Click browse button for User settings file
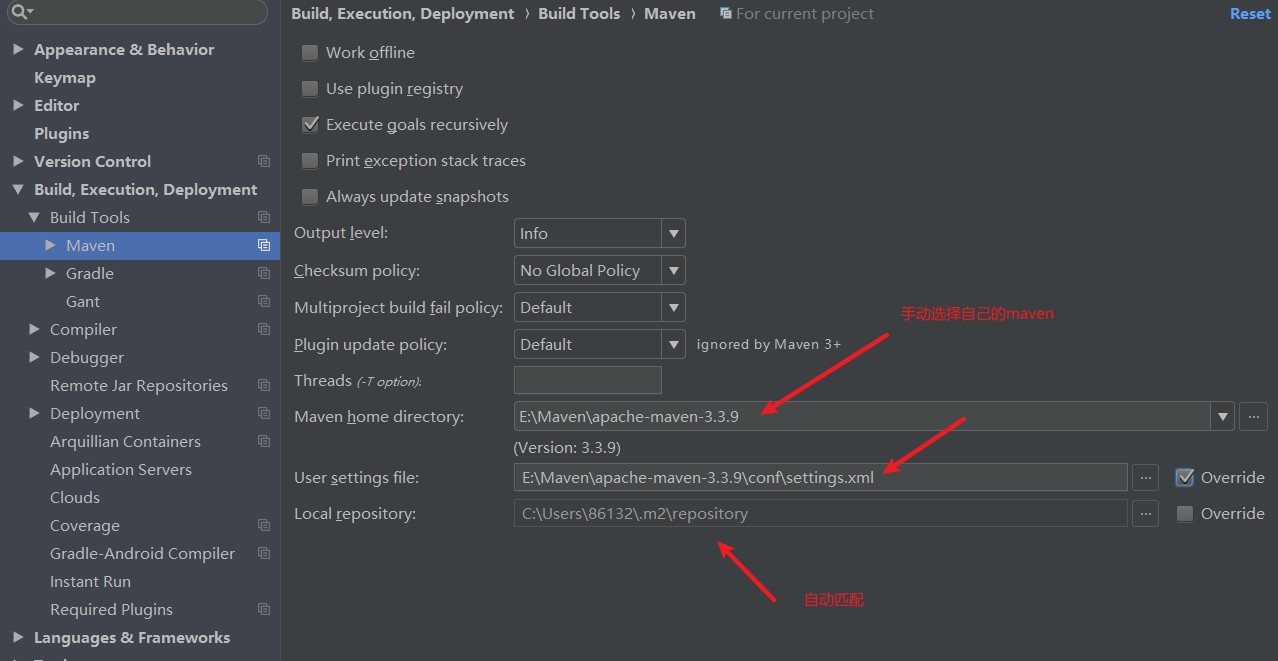Viewport: 1278px width, 661px height. (1145, 477)
